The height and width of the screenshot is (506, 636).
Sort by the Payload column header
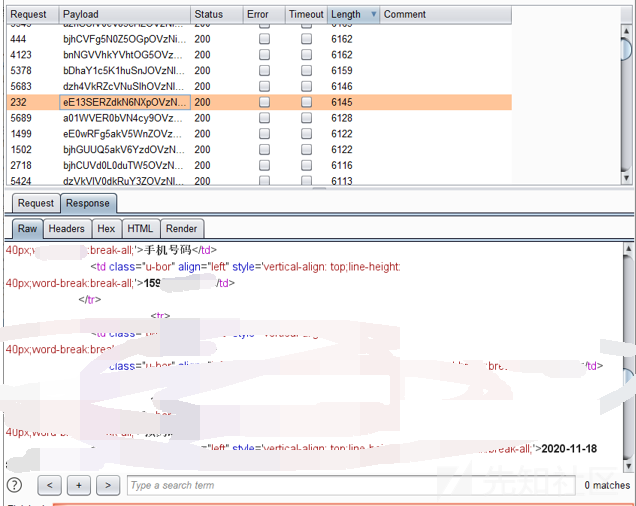pyautogui.click(x=125, y=14)
